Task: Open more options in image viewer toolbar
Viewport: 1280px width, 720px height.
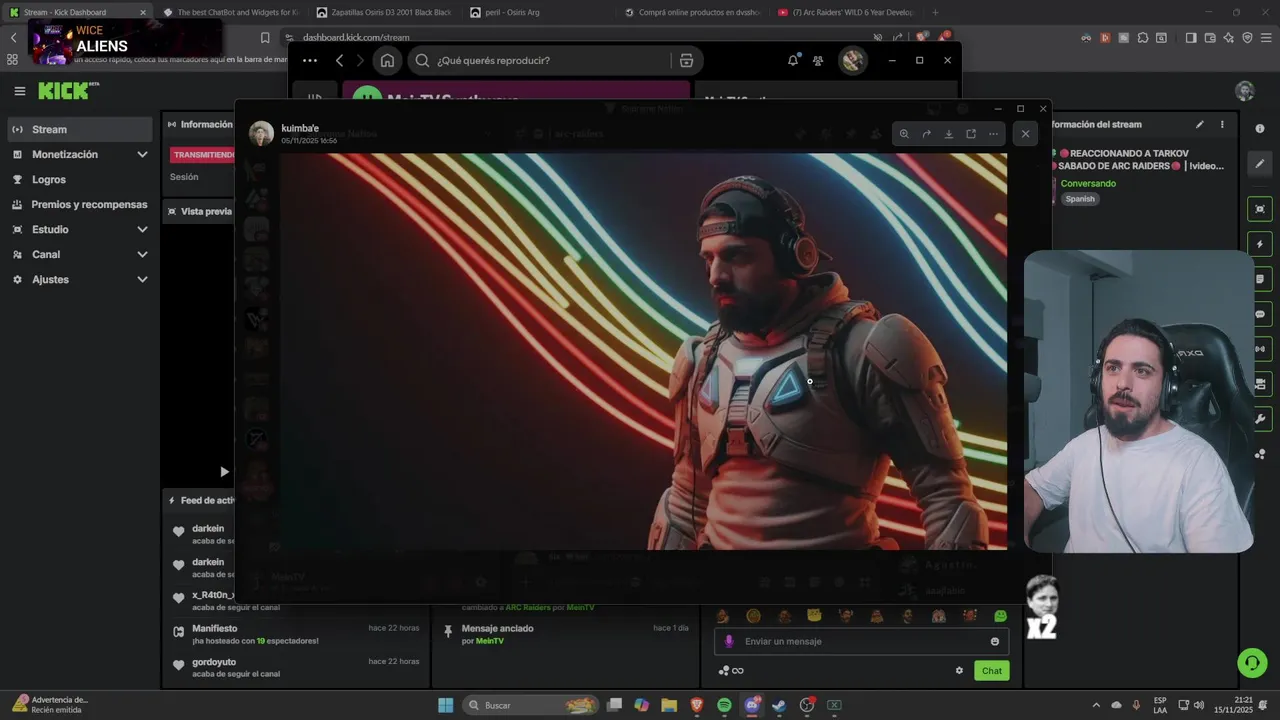Action: pos(993,134)
